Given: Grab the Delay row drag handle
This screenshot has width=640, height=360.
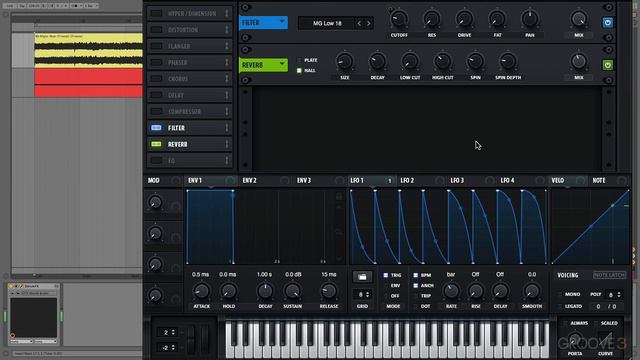Looking at the screenshot, I should (x=227, y=95).
